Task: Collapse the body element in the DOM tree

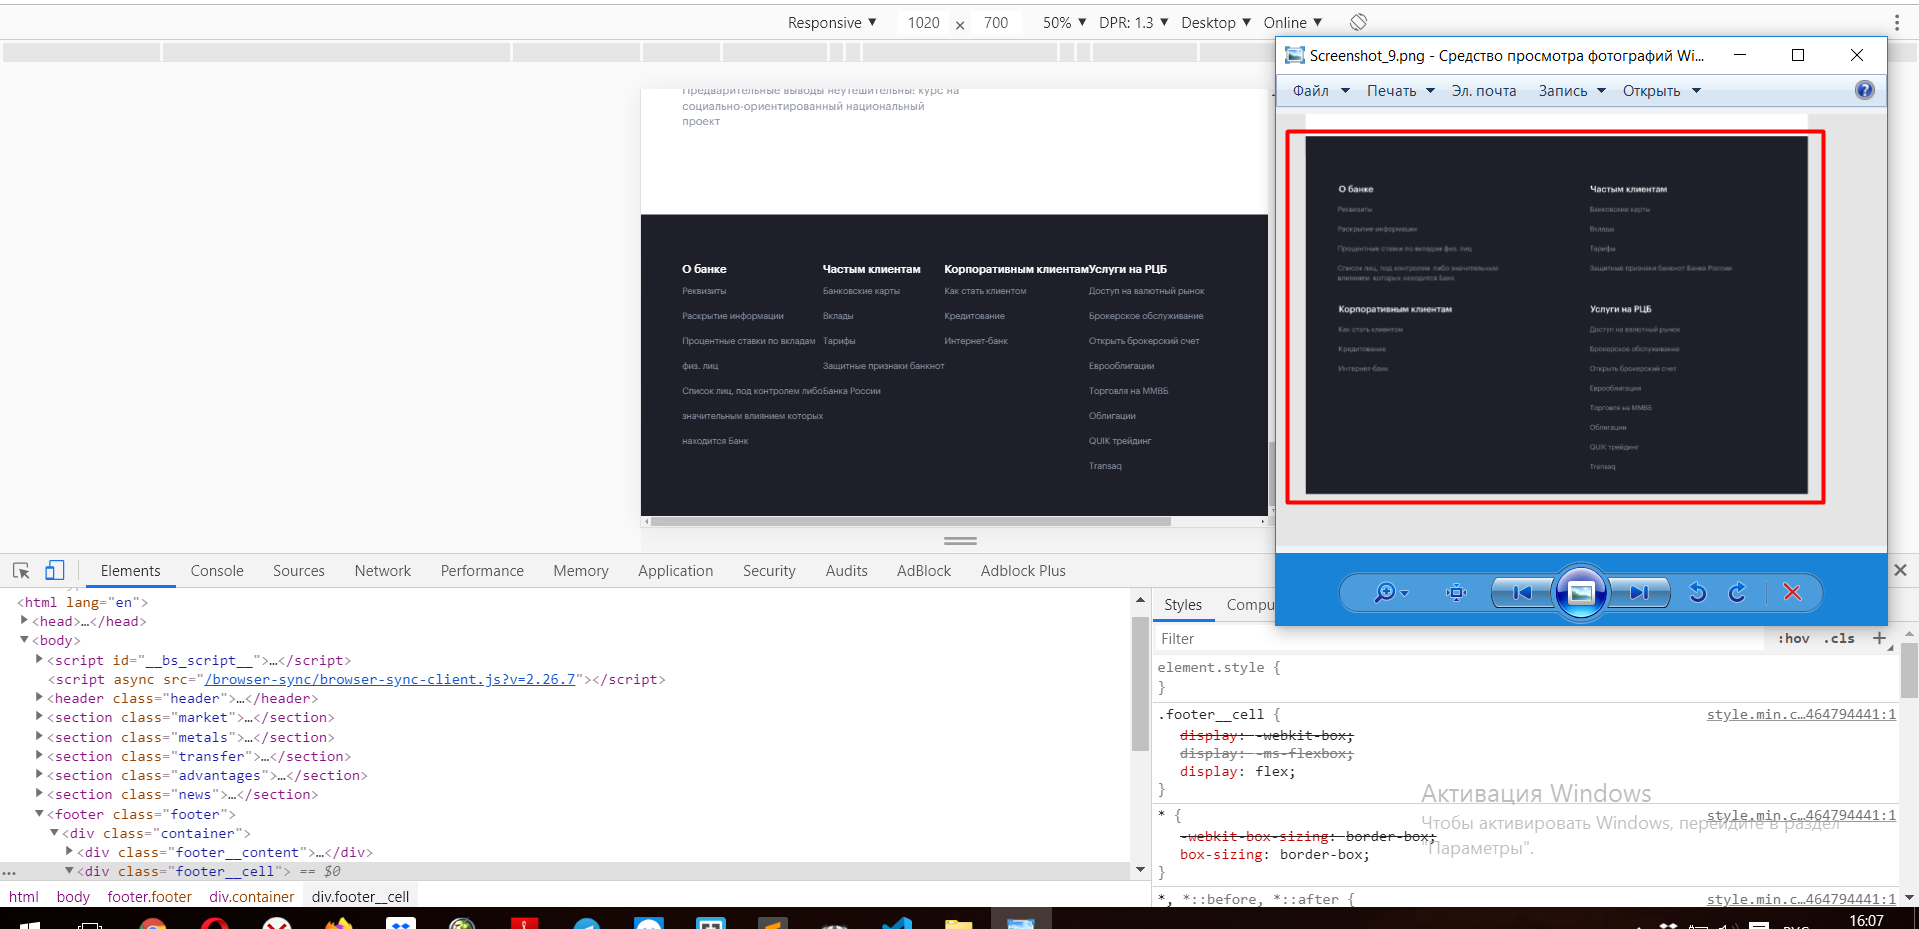Action: [x=25, y=640]
